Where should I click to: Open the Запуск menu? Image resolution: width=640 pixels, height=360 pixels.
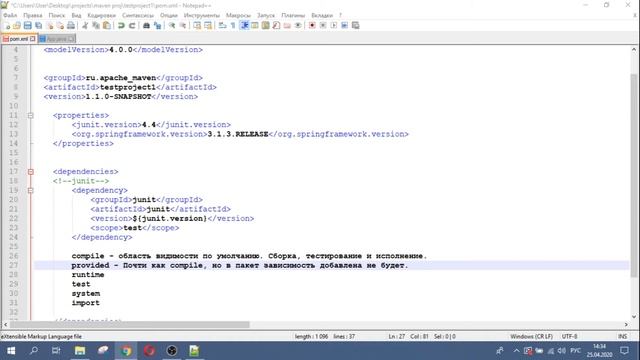(x=266, y=15)
